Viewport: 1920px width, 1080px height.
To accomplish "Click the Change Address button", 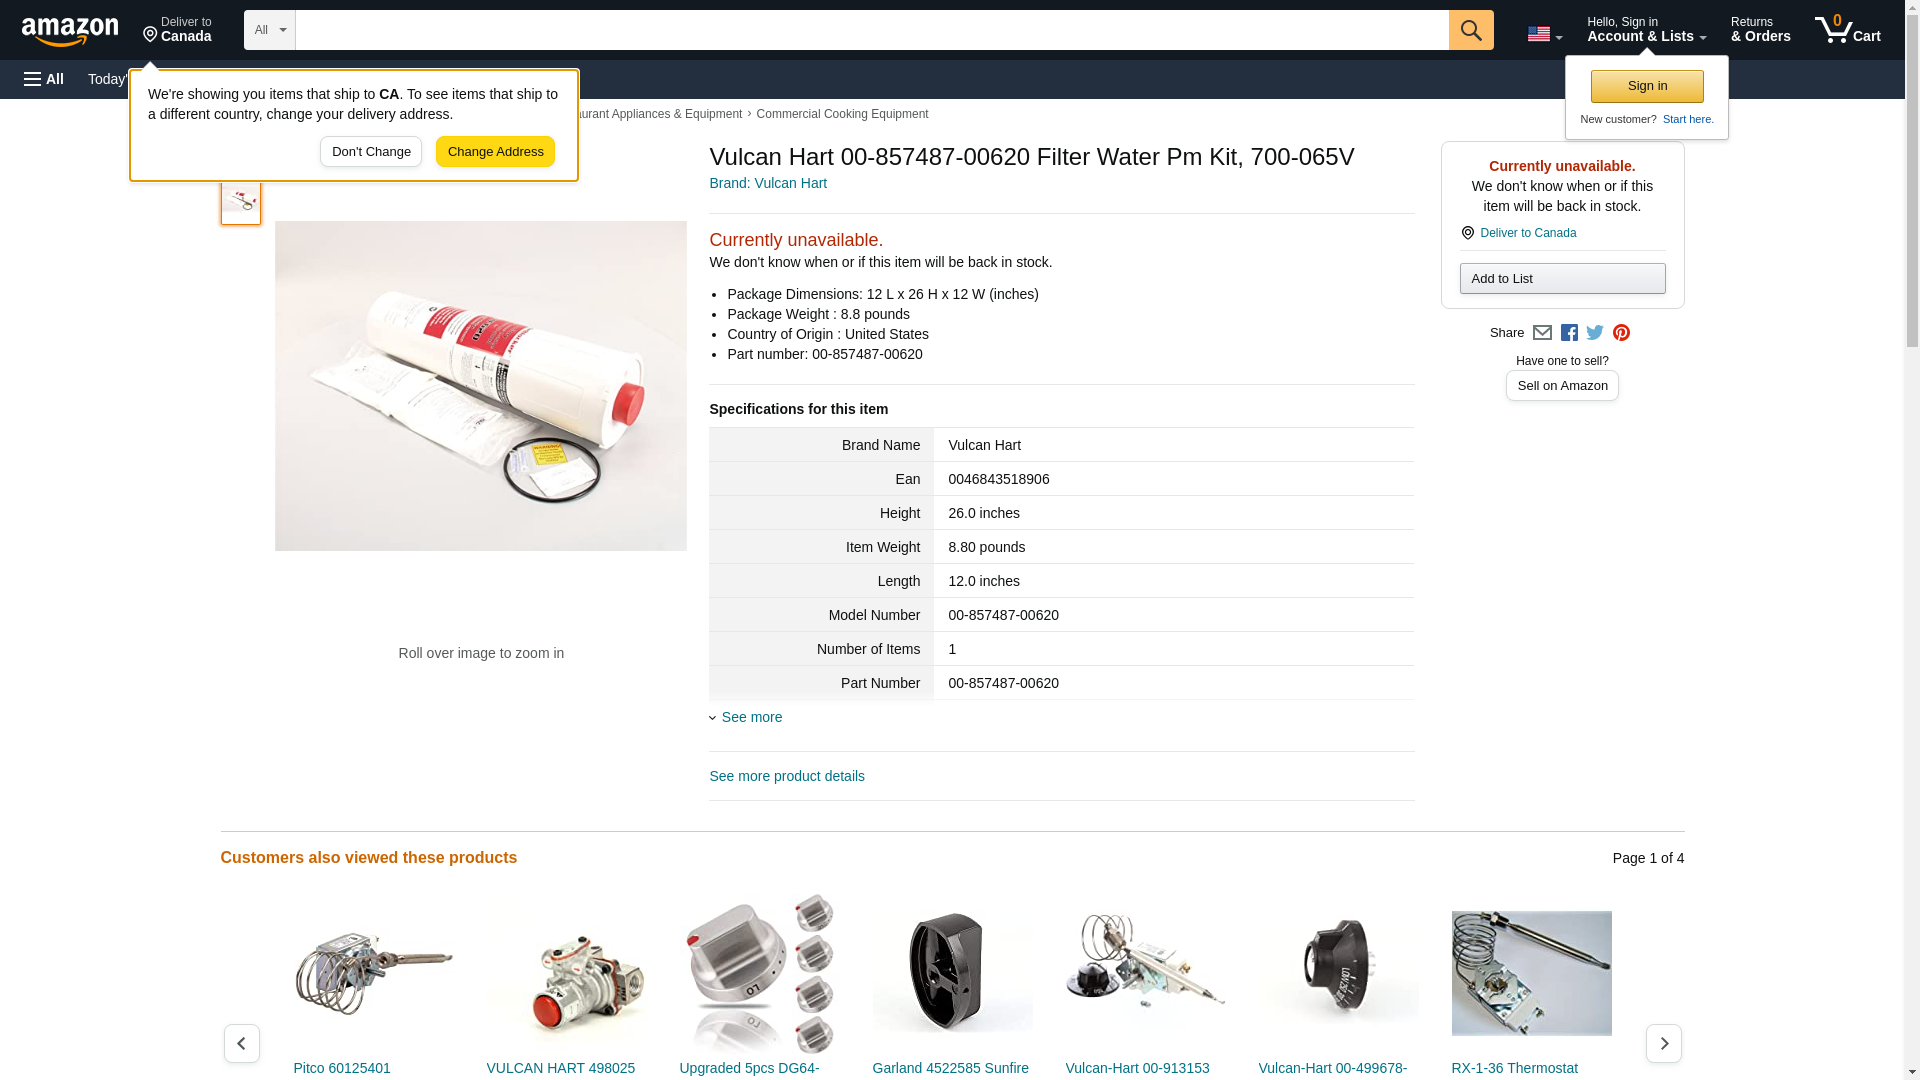I will (495, 152).
